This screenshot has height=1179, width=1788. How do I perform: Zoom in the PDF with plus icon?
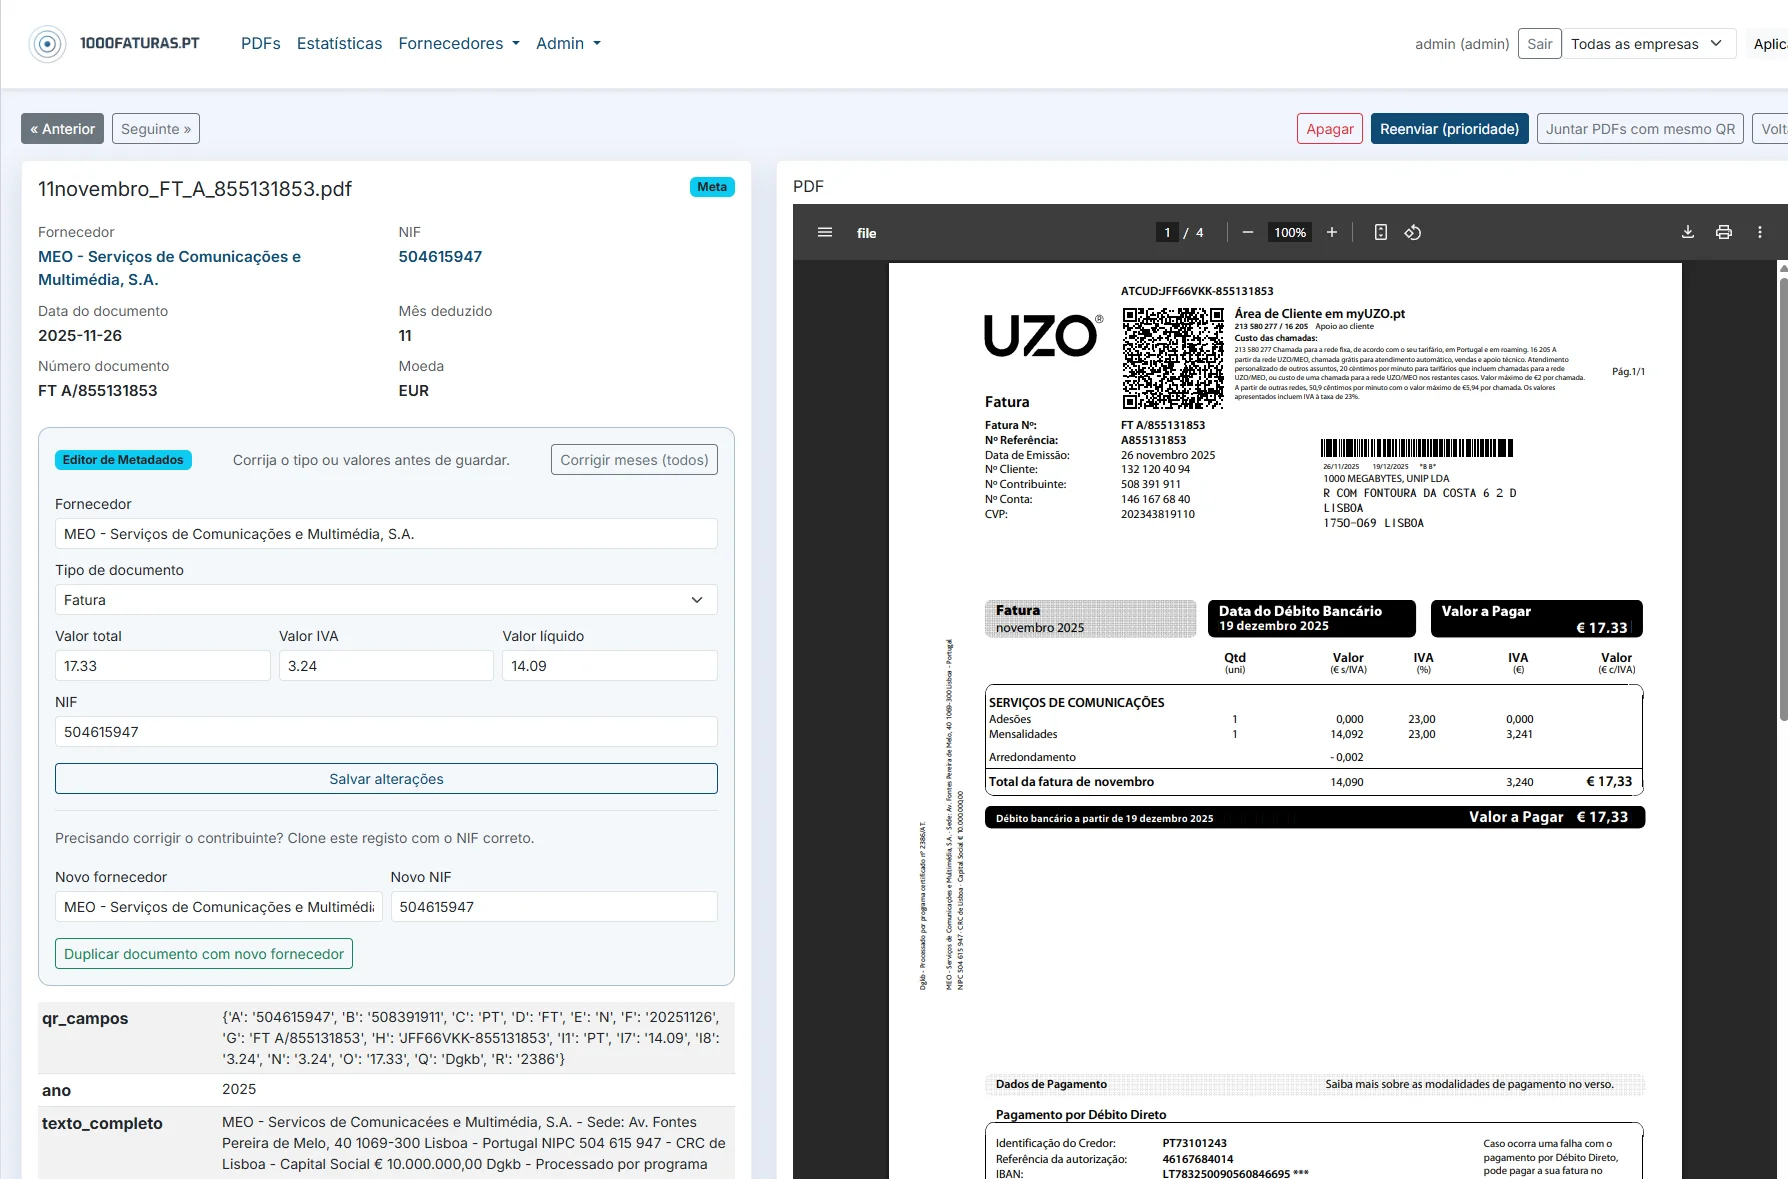[x=1332, y=232]
